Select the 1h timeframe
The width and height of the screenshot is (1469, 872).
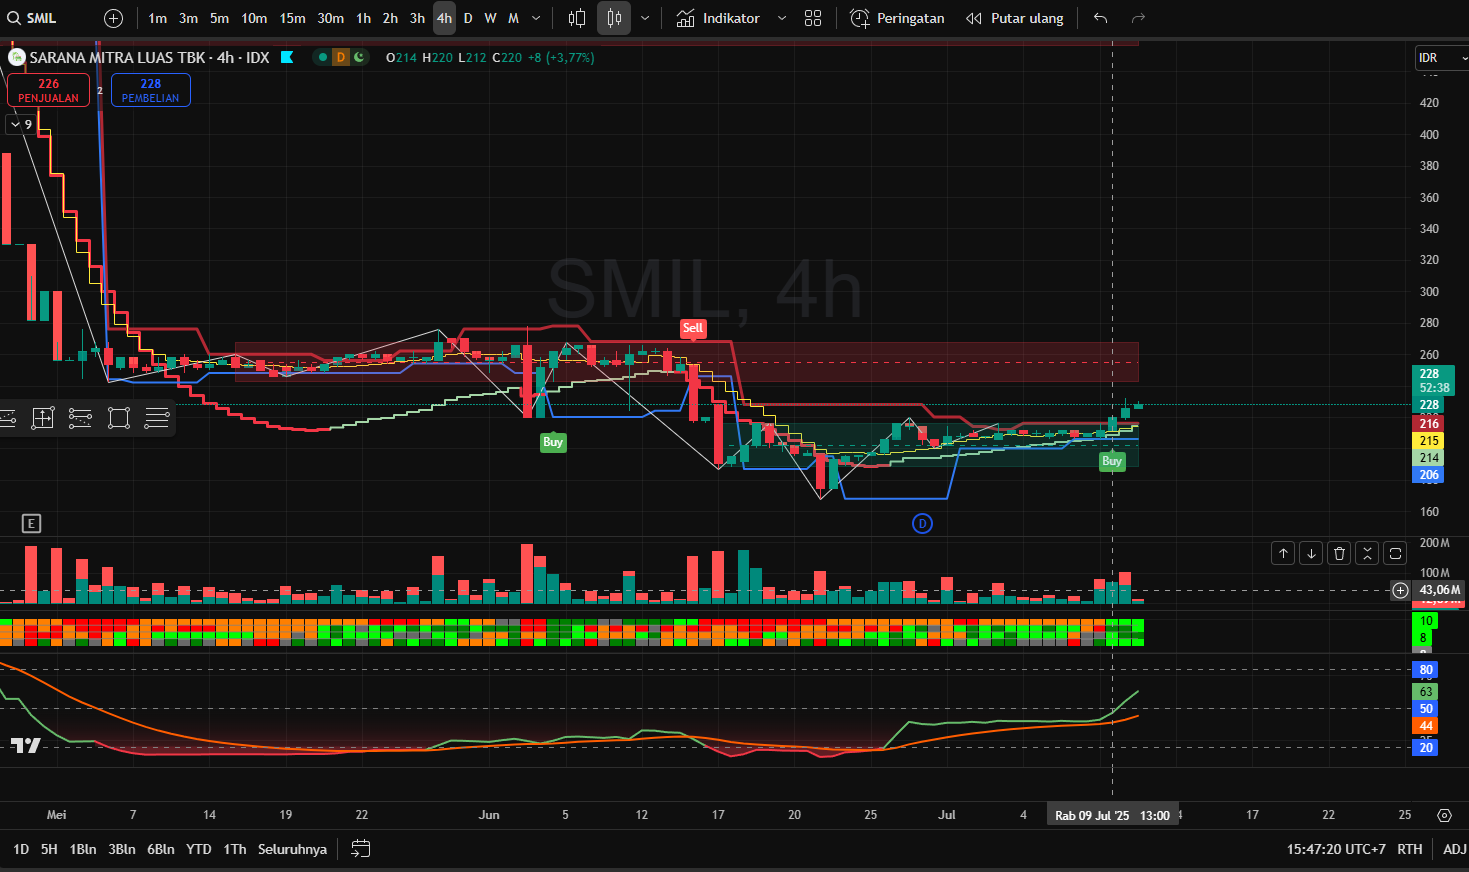363,18
